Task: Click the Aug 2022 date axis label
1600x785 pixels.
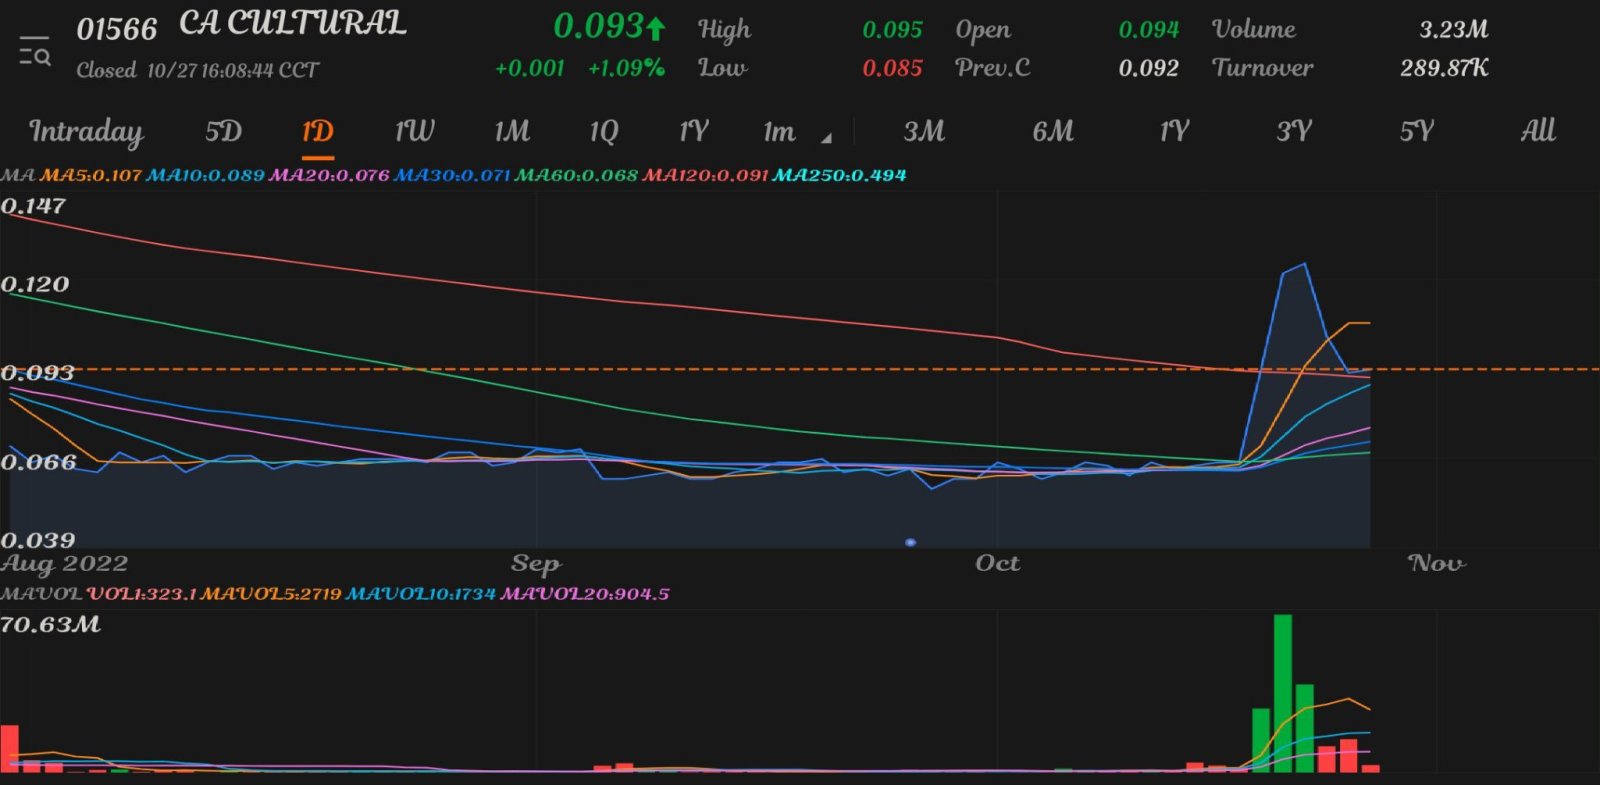Action: pos(65,564)
